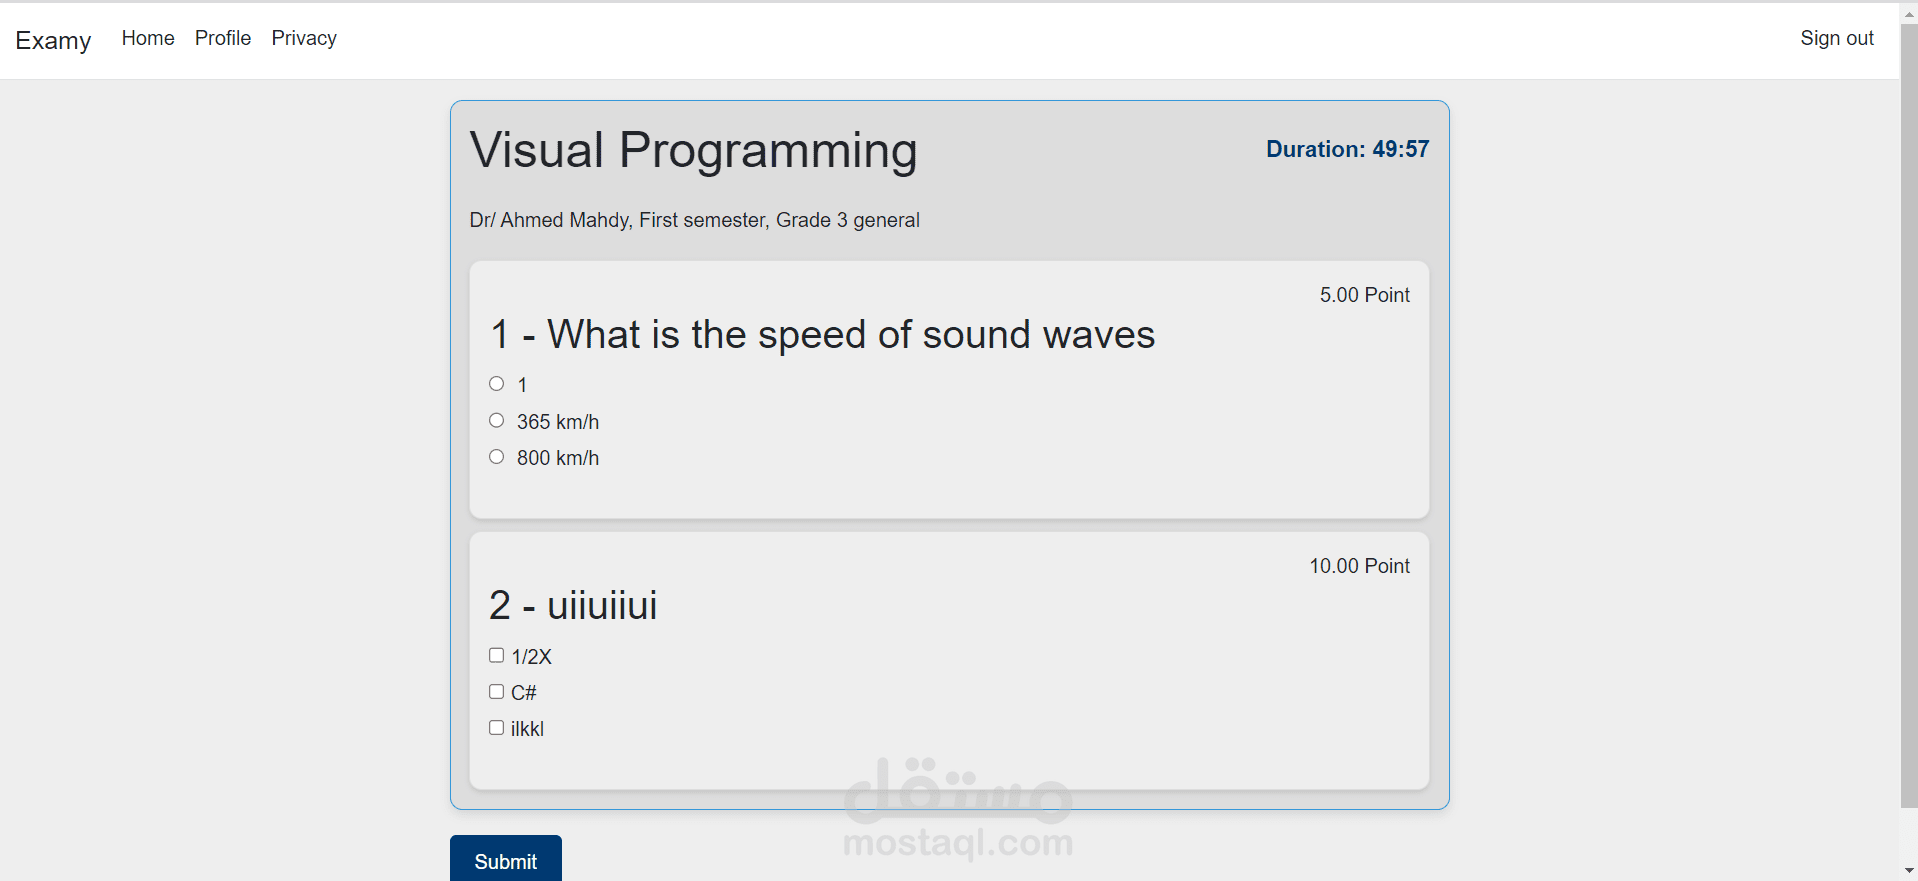Choose the 365 km/h radio option
The width and height of the screenshot is (1918, 881).
coord(496,421)
